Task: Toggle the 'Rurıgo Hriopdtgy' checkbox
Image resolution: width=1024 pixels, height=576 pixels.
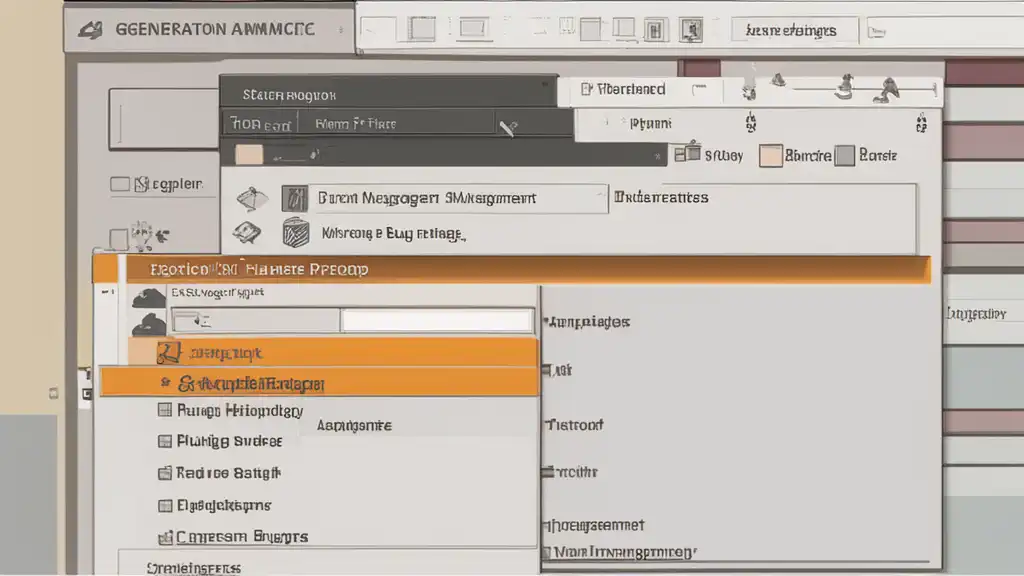Action: (165, 409)
